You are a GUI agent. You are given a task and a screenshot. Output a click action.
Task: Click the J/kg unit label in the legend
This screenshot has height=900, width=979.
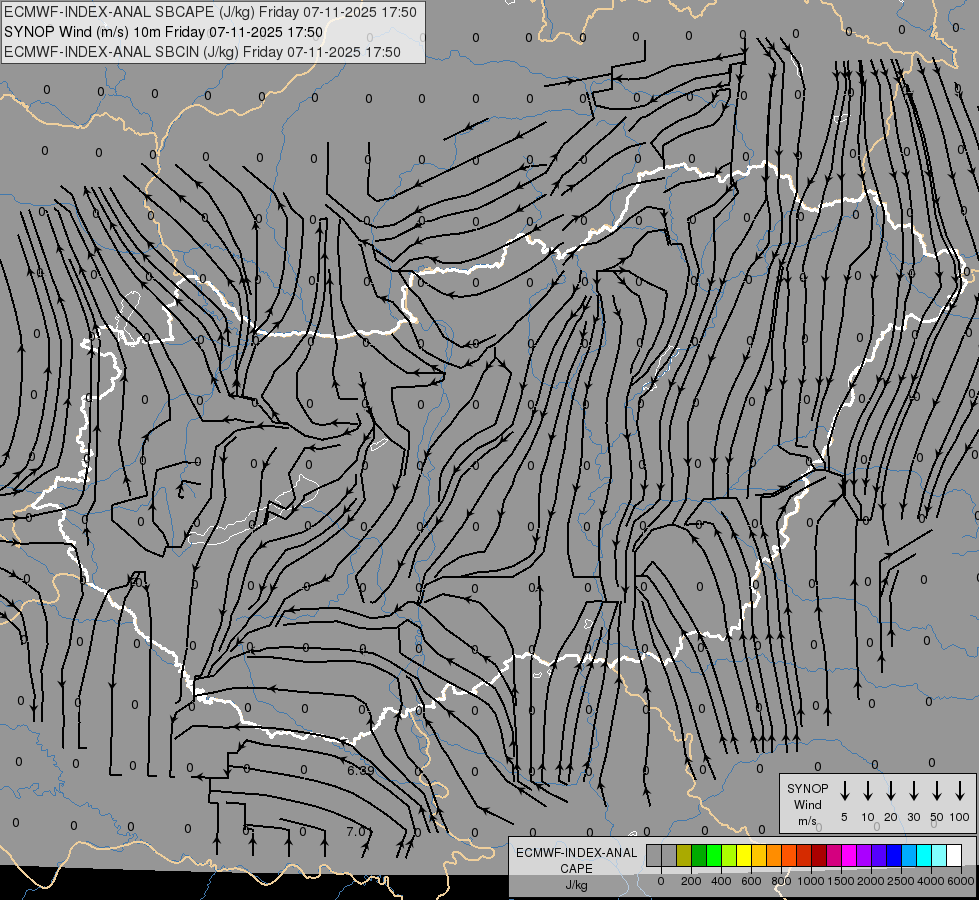coord(576,886)
